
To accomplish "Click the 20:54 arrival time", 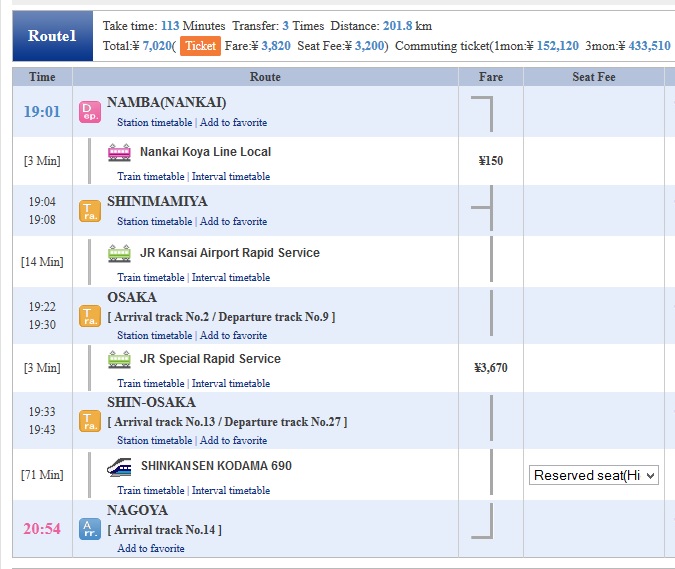I will click(42, 529).
